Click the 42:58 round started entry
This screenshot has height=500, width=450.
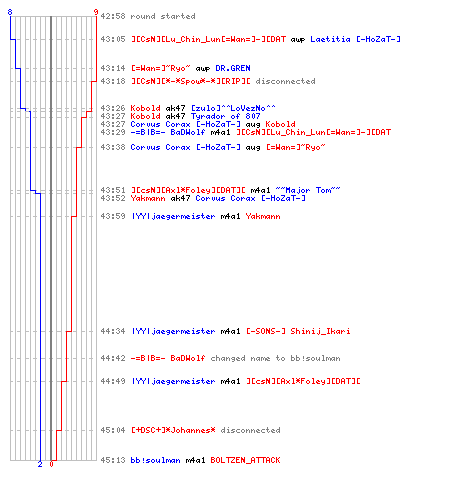[148, 16]
